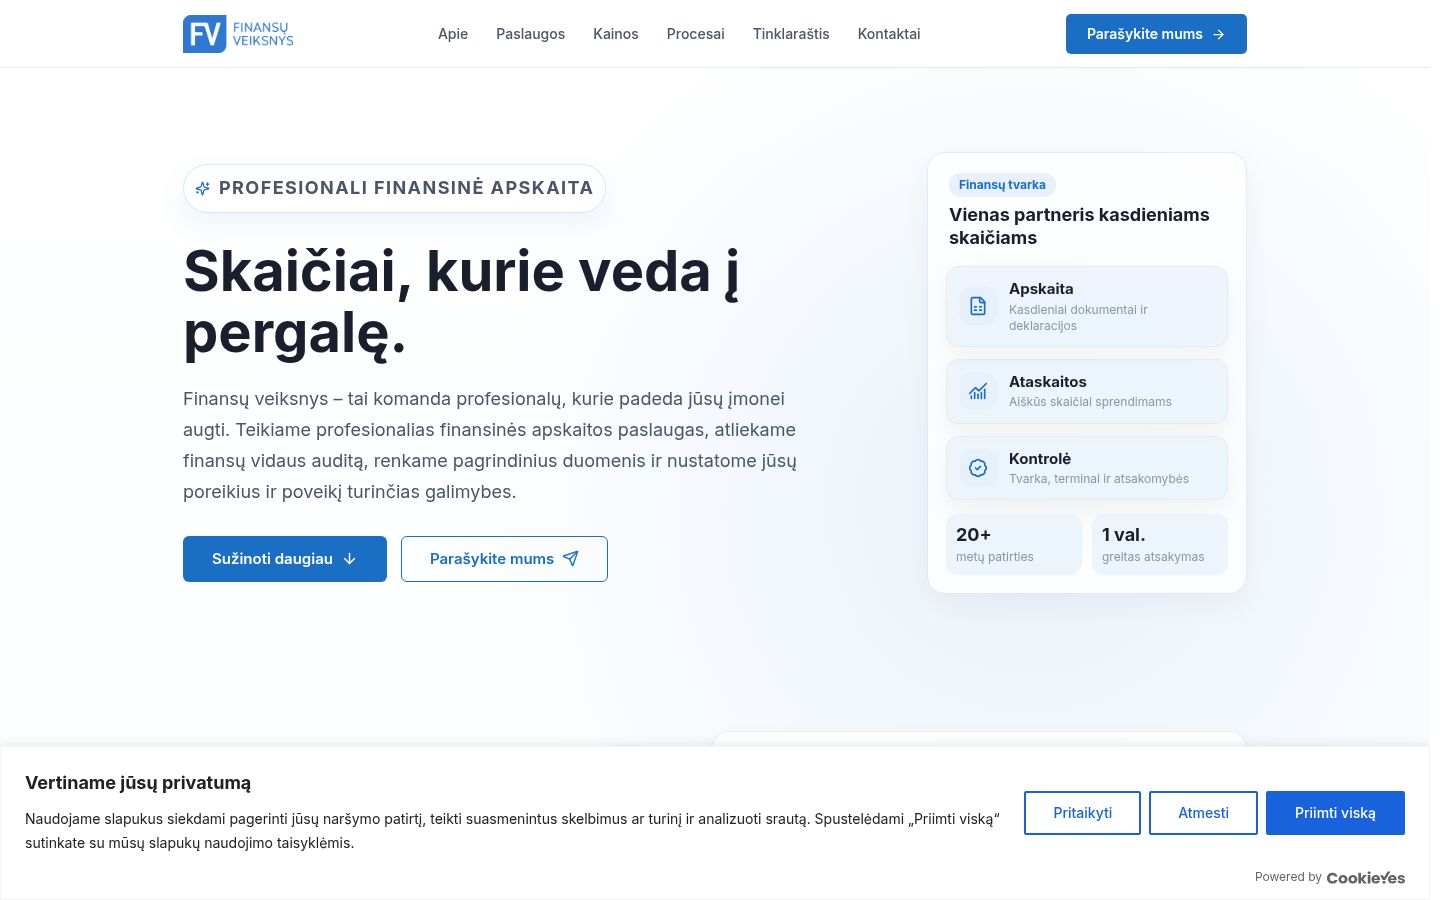Viewport: 1440px width, 900px height.
Task: Click the checkmark badge icon in Kontrolė card
Action: (978, 468)
